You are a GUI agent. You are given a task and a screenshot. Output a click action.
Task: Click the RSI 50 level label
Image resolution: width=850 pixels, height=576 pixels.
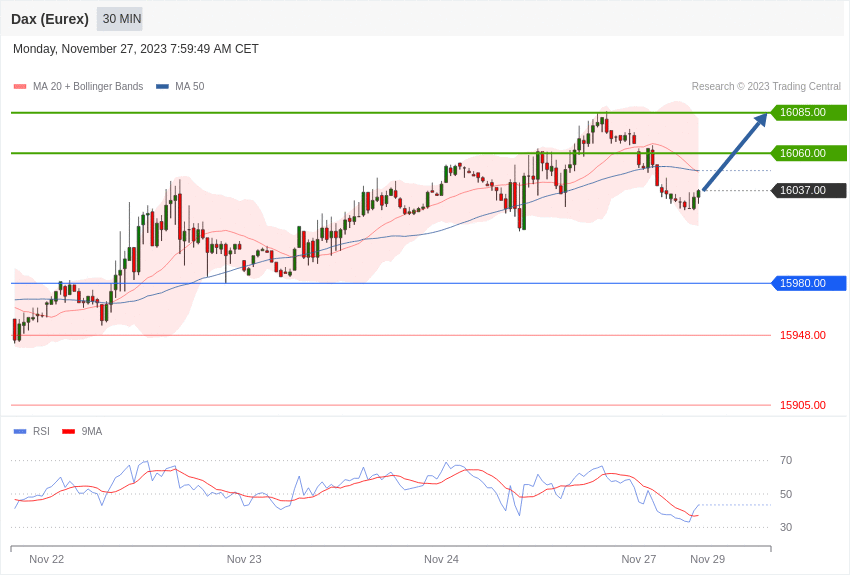click(x=786, y=494)
